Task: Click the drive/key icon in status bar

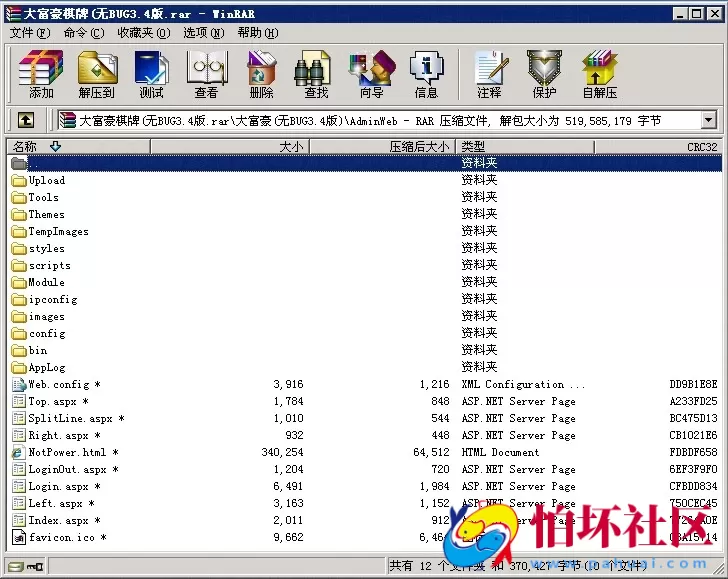Action: tap(26, 566)
